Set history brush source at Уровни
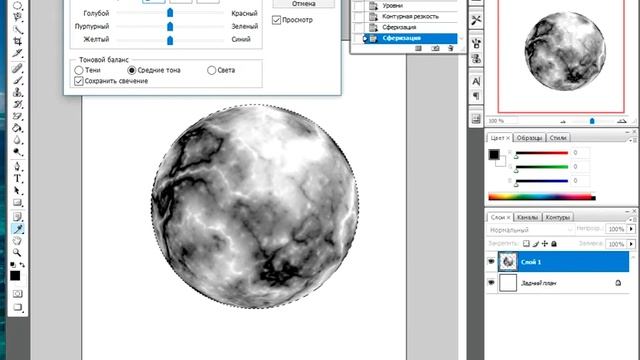Screen dimensions: 640x360 358,6
